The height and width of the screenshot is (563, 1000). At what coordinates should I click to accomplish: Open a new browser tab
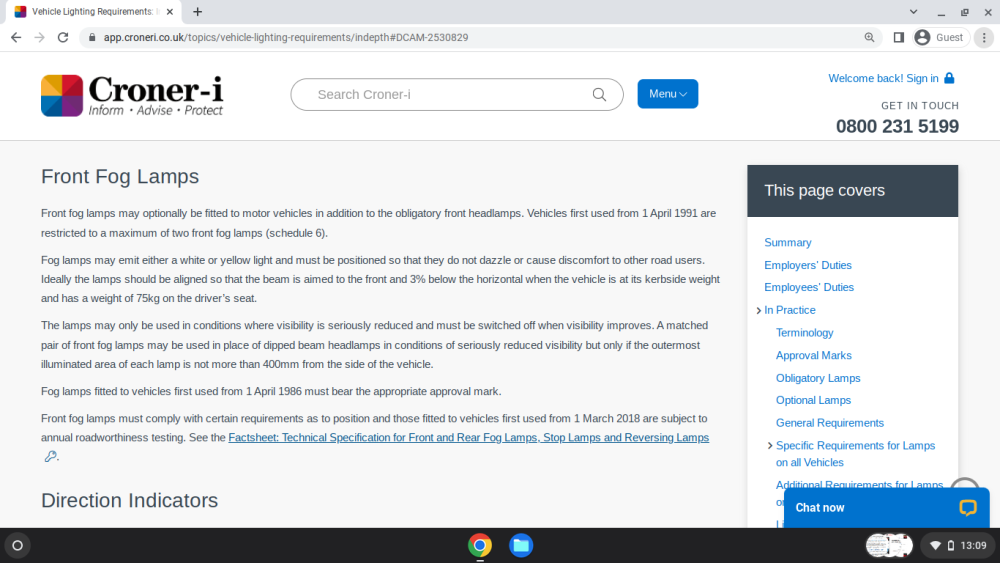click(x=198, y=11)
